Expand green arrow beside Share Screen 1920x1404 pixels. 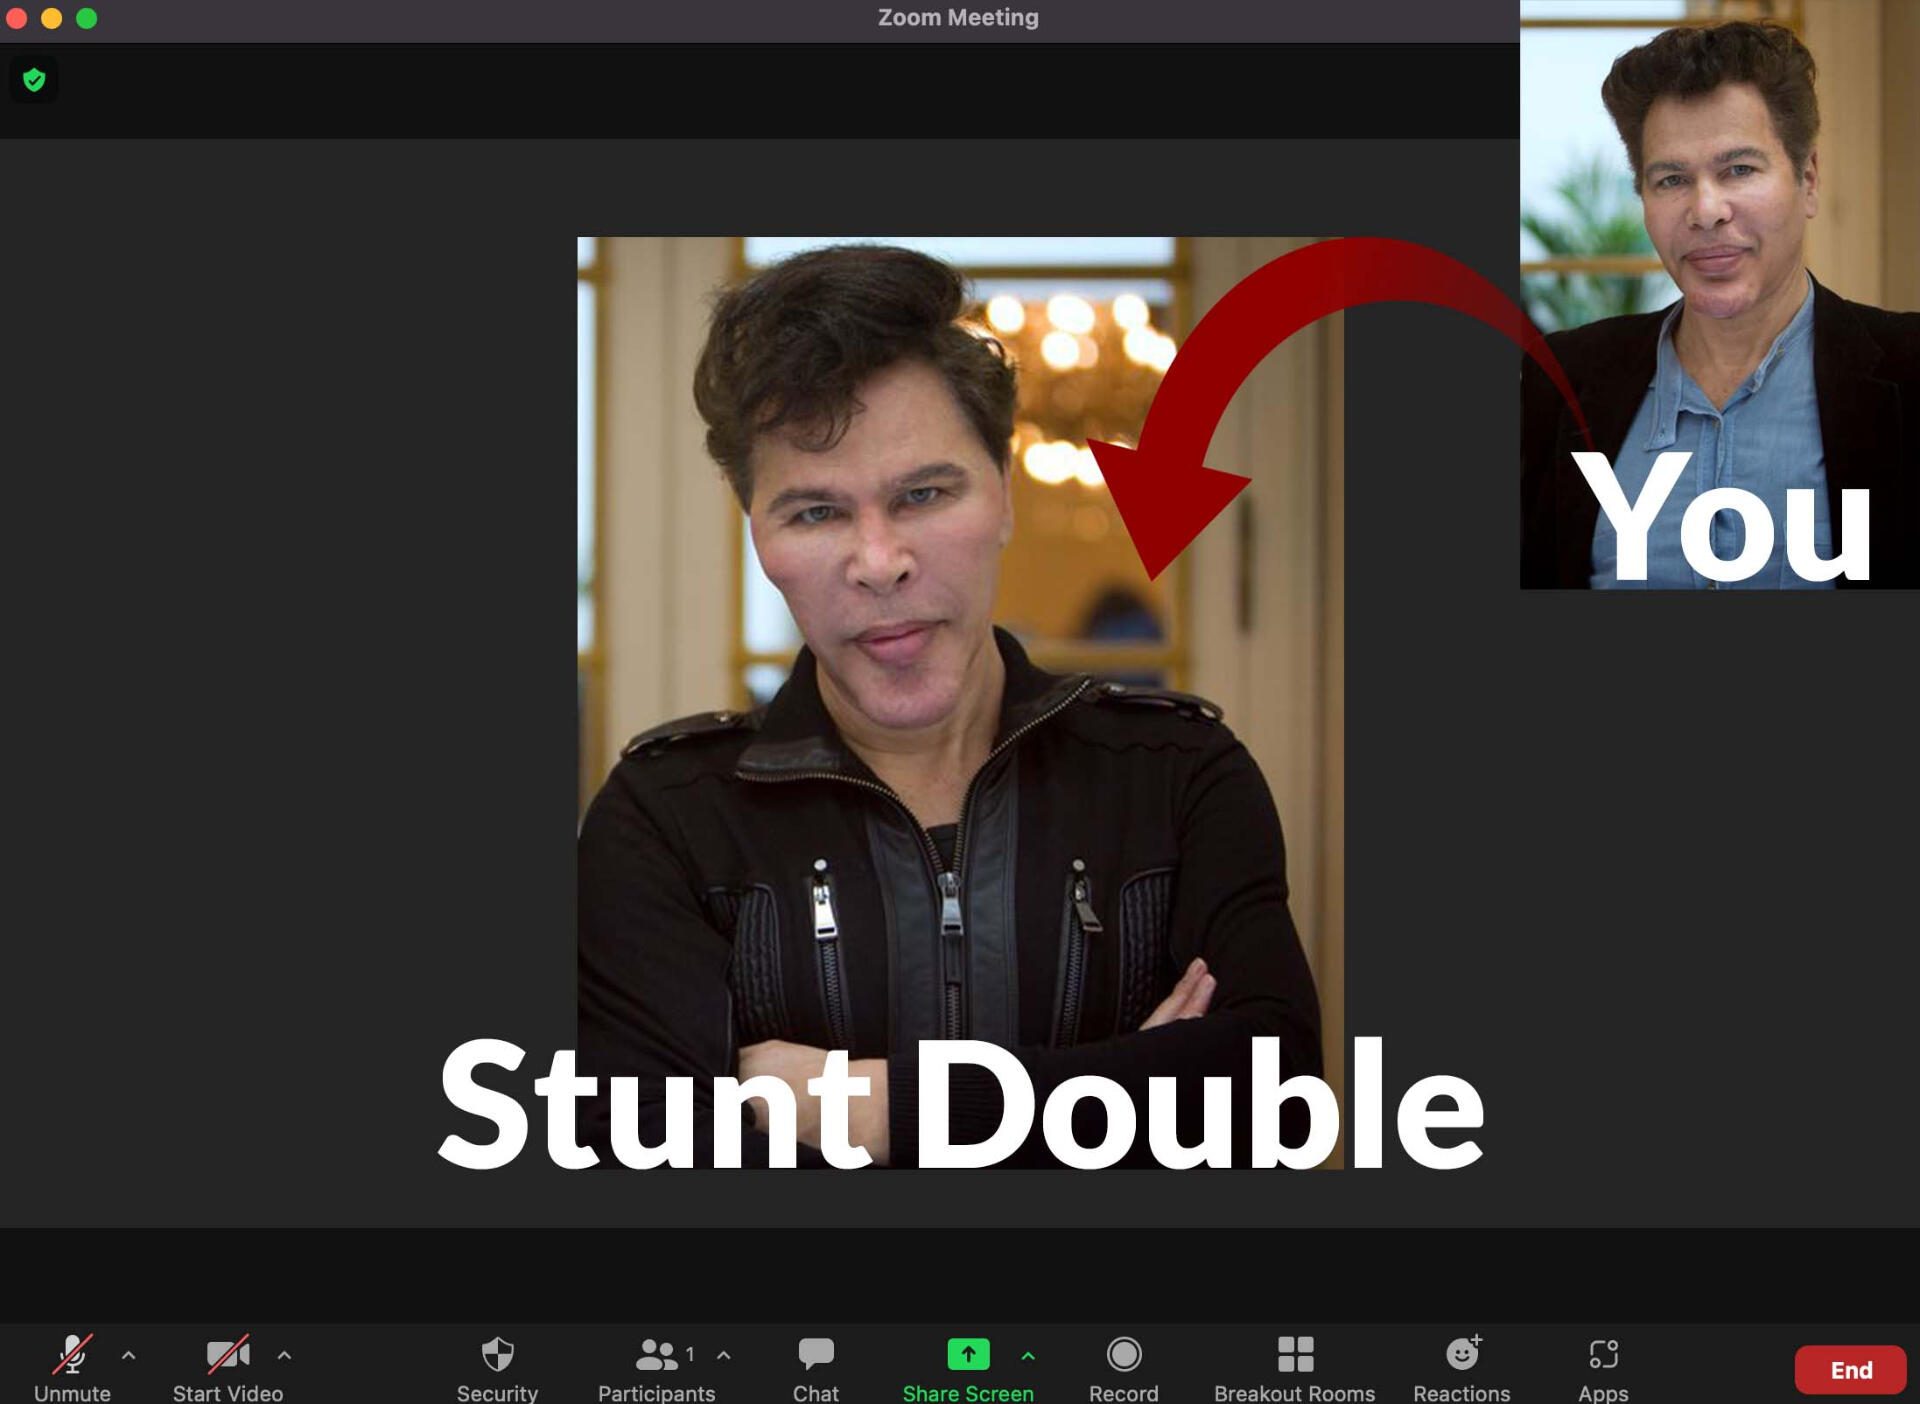(x=1028, y=1356)
